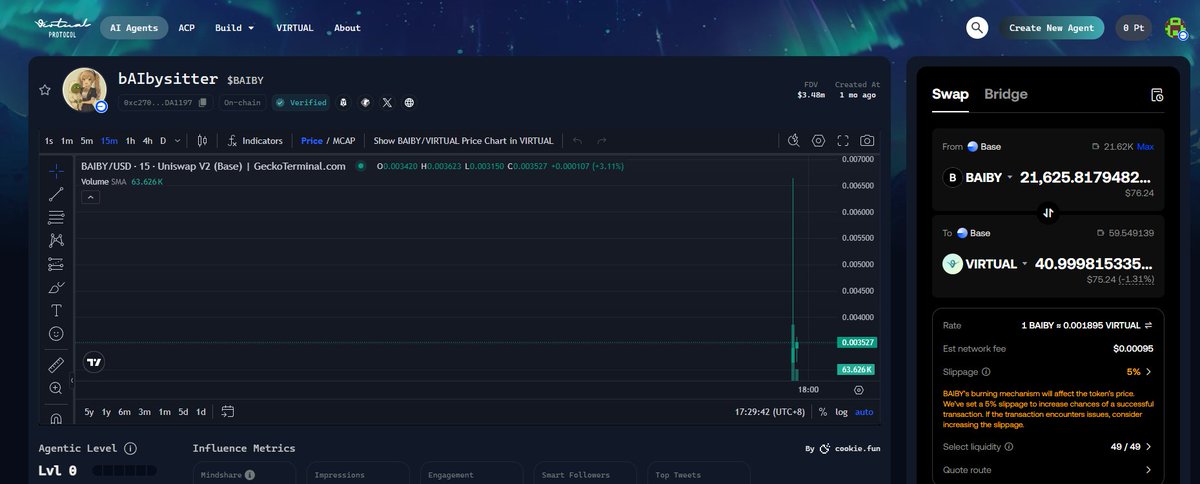
Task: Toggle percentage scale on chart
Action: [823, 411]
